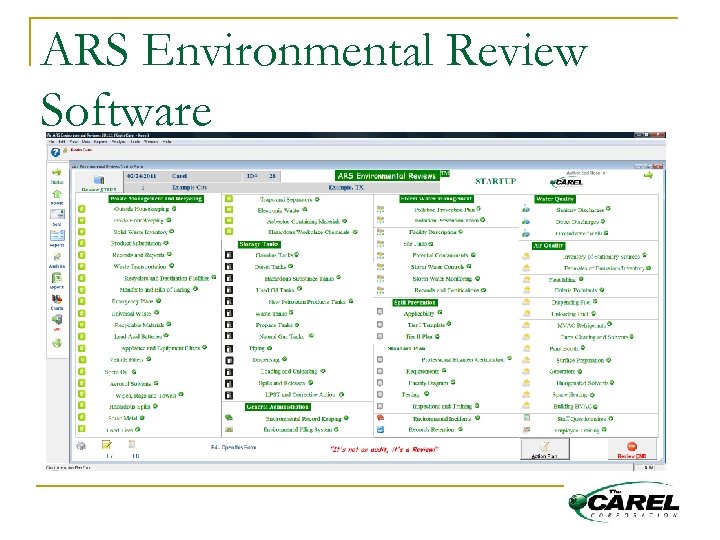The width and height of the screenshot is (720, 540).
Task: Click icon beside Environmental Filing System
Action: pos(229,430)
